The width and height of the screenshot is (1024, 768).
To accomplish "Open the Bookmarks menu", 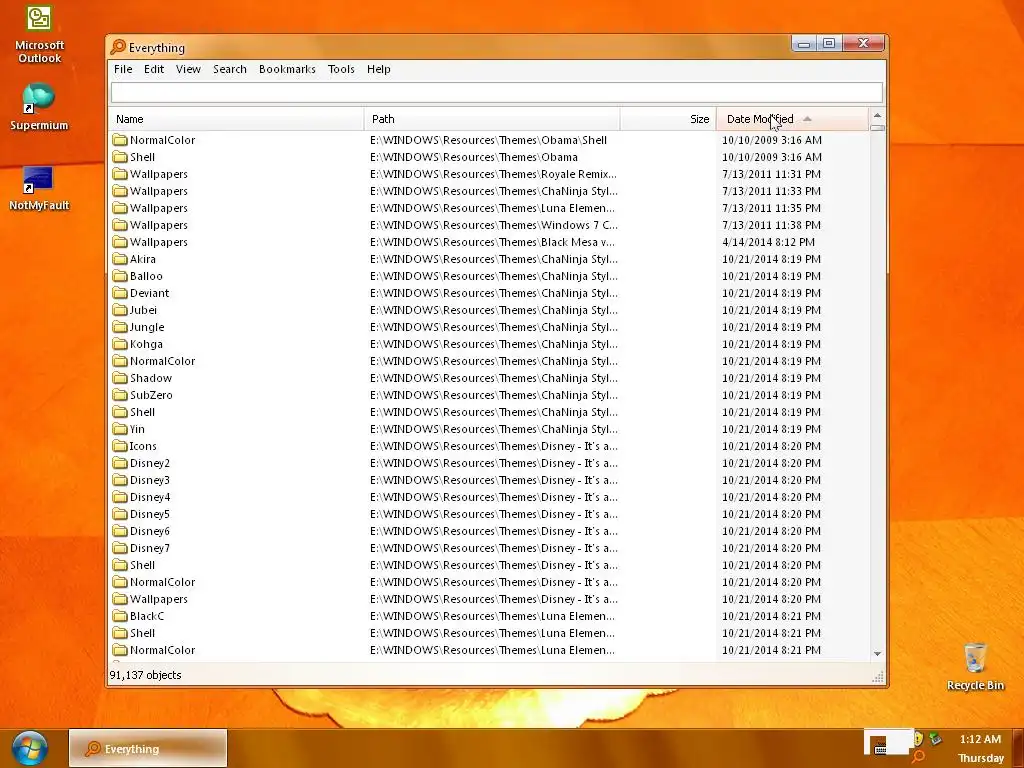I will (x=287, y=69).
